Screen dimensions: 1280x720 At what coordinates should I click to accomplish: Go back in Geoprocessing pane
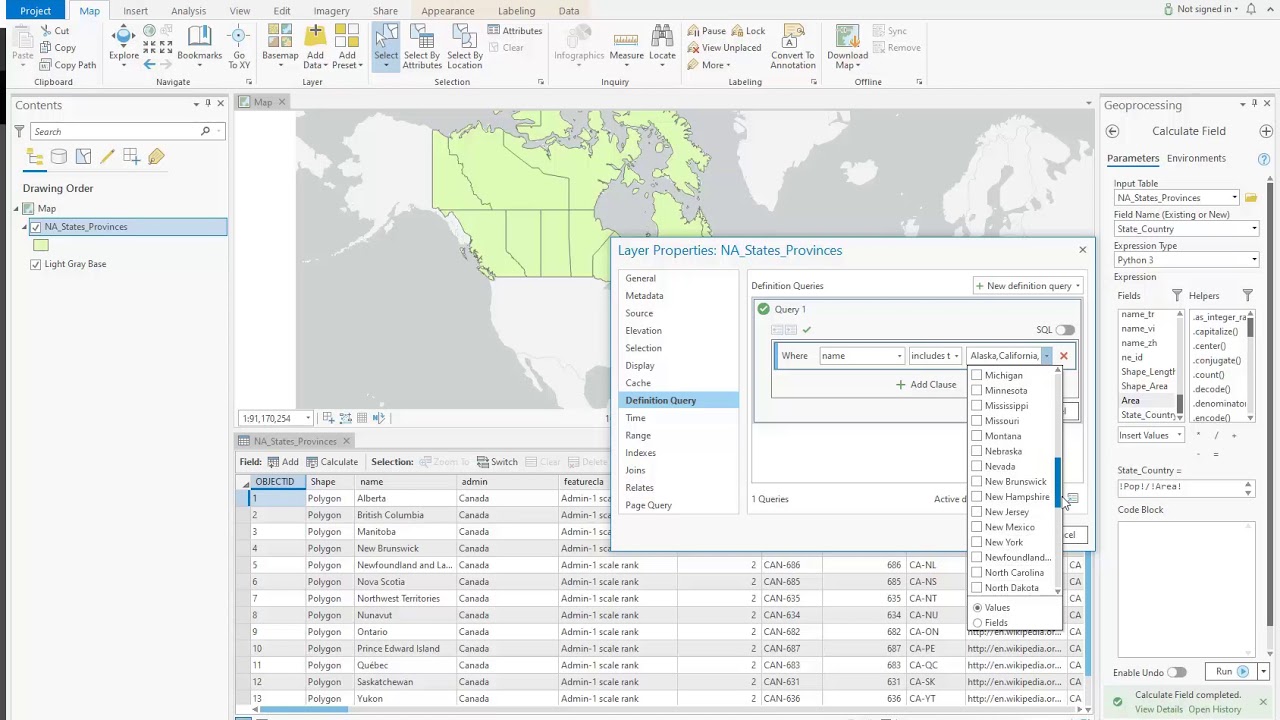pos(1112,131)
